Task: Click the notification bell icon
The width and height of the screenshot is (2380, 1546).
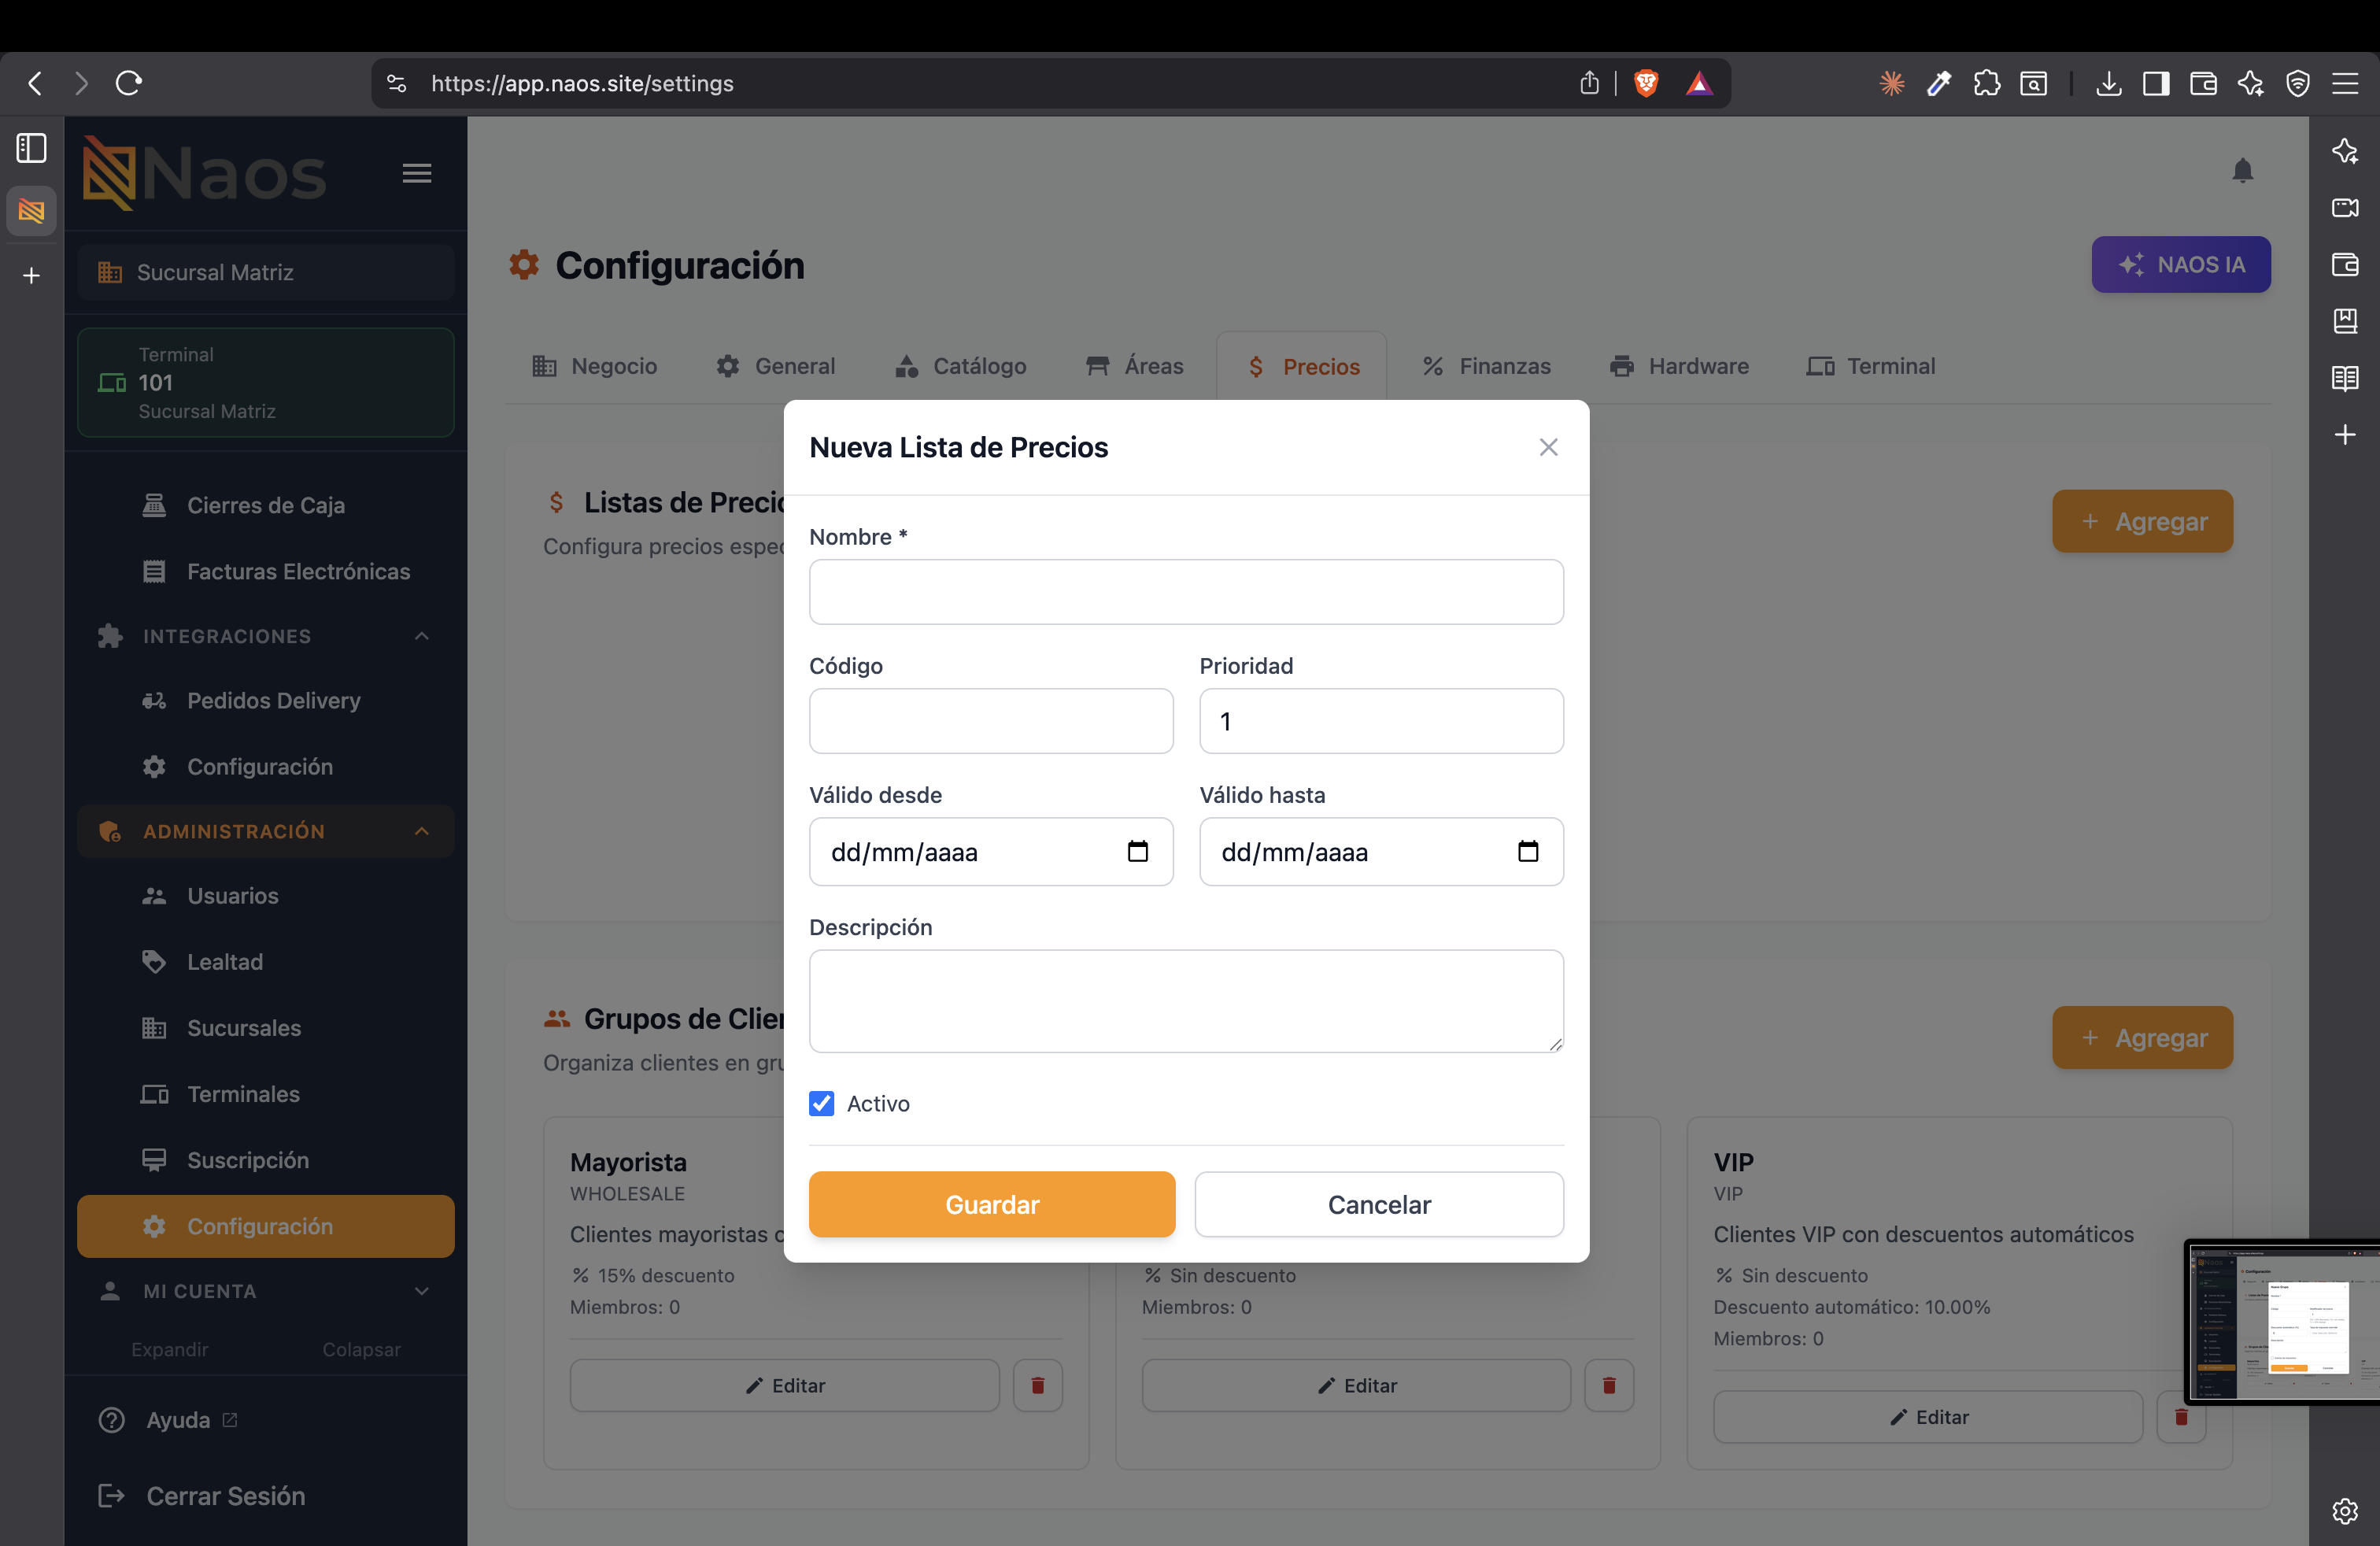Action: click(x=2242, y=171)
